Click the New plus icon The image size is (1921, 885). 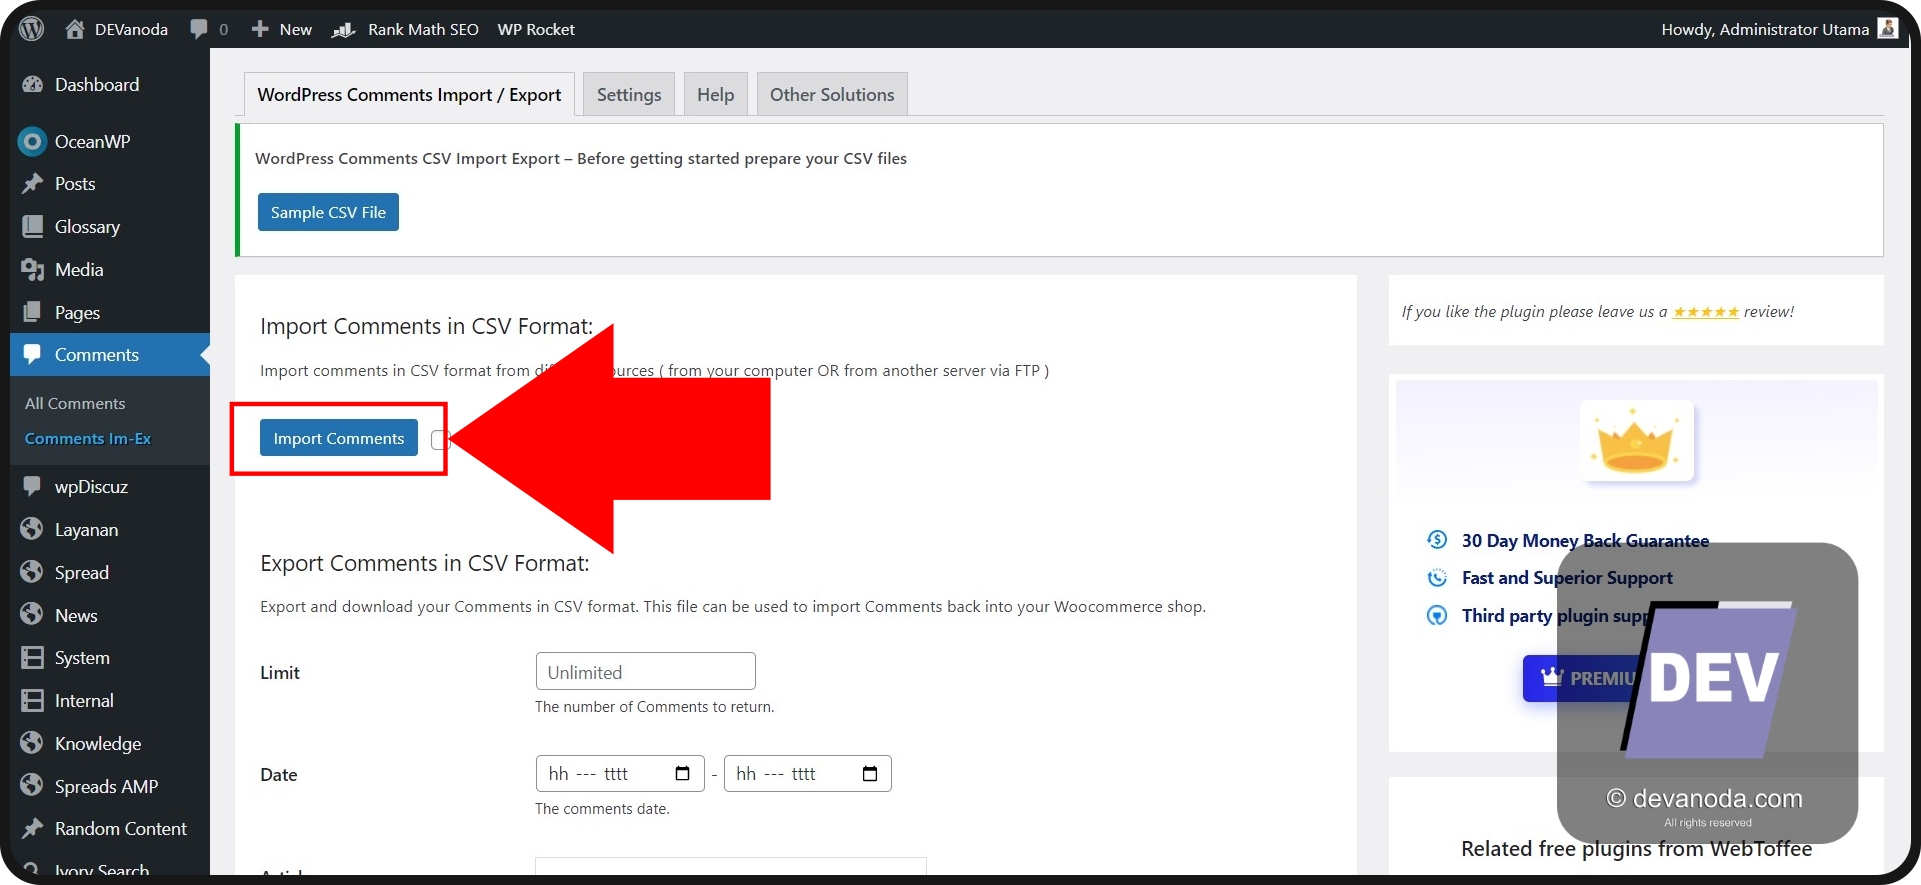(x=260, y=29)
